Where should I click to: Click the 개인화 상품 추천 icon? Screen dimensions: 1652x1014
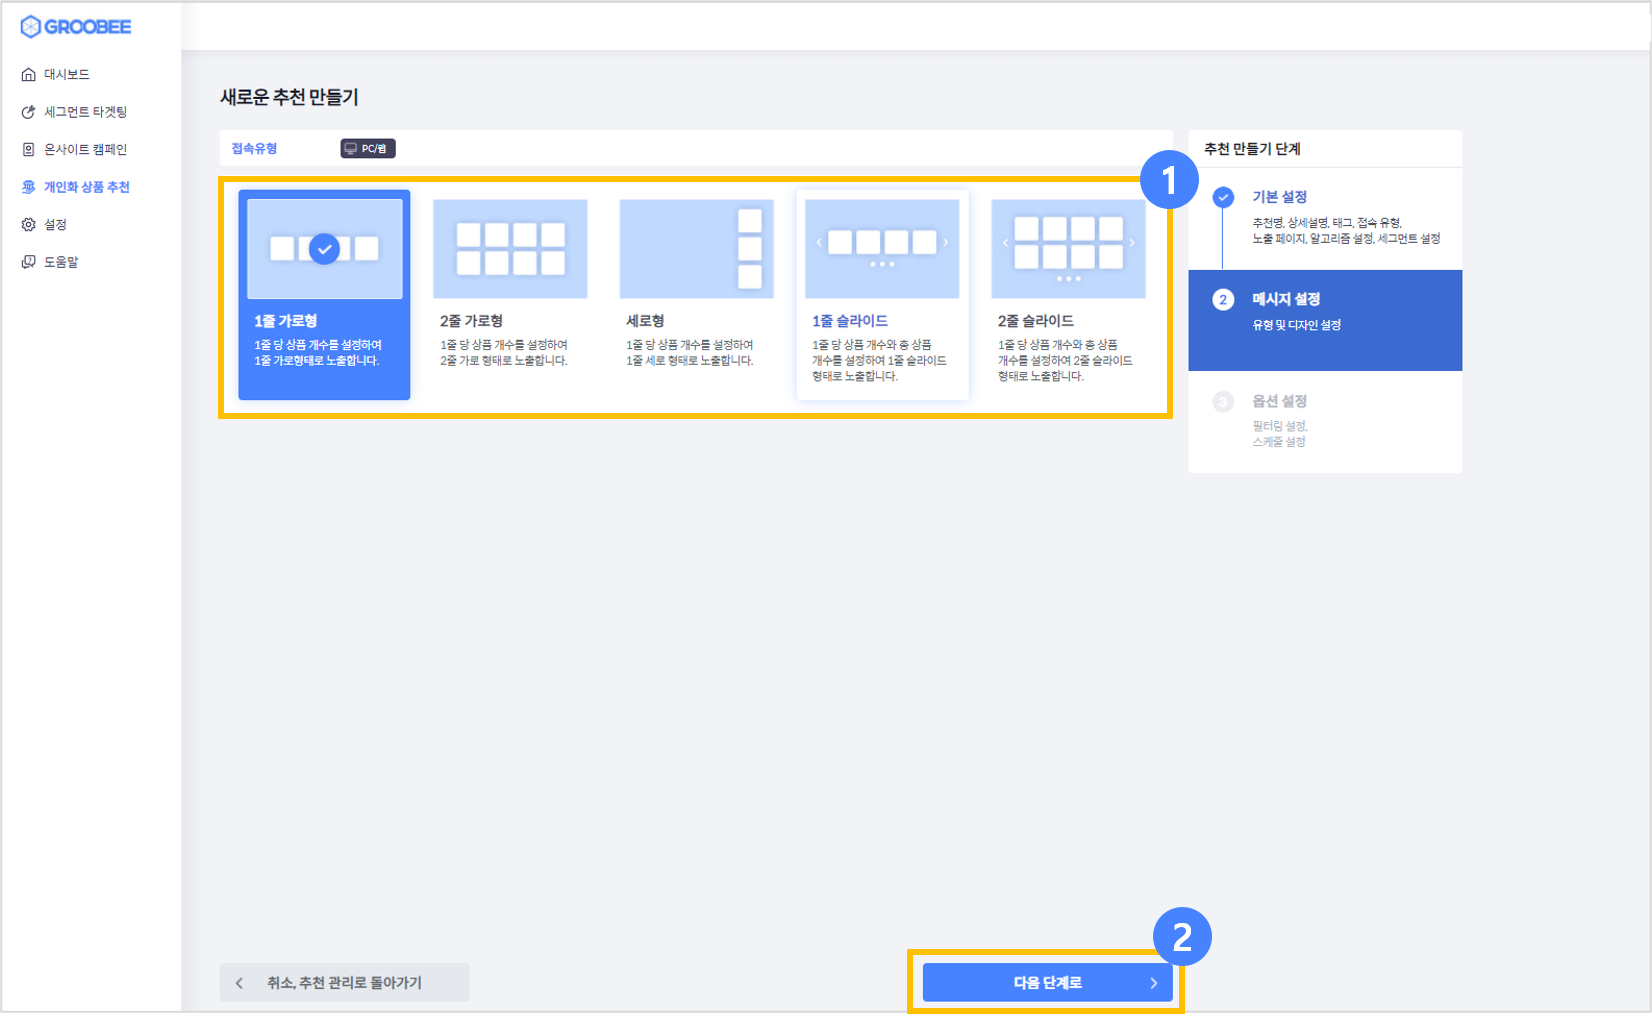pyautogui.click(x=28, y=187)
